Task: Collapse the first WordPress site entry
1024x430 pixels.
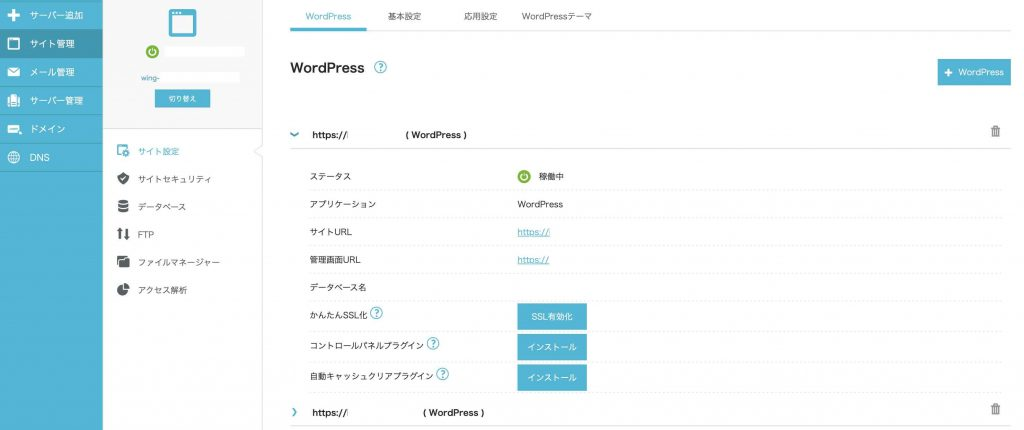Action: pyautogui.click(x=295, y=134)
